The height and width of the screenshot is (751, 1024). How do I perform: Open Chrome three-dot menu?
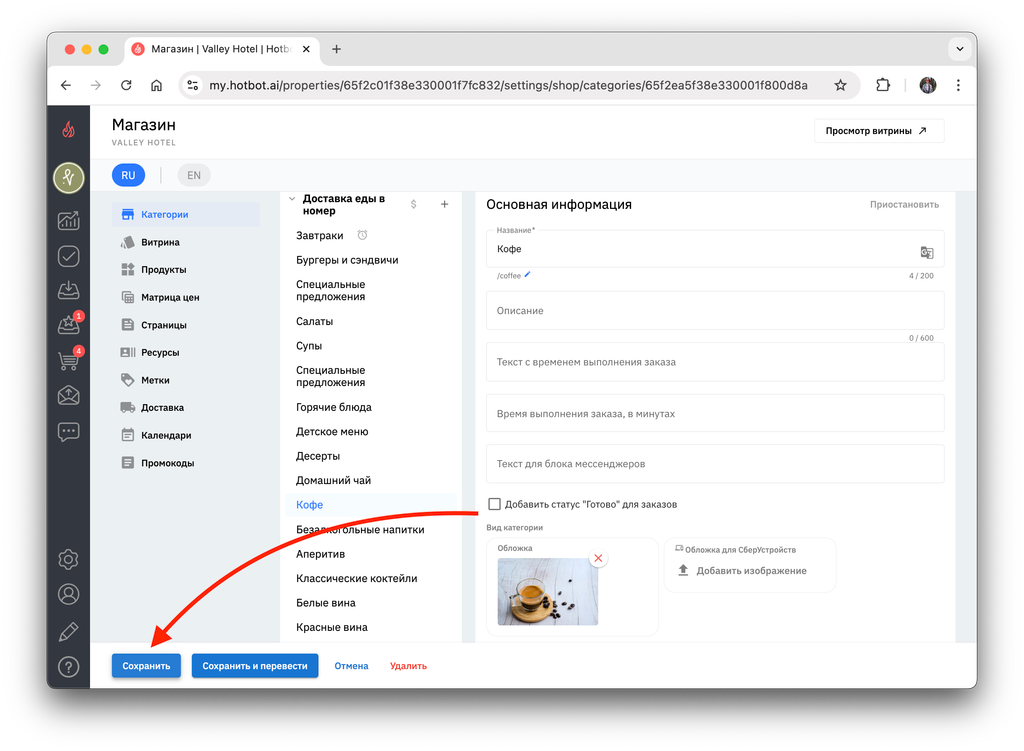(x=958, y=85)
